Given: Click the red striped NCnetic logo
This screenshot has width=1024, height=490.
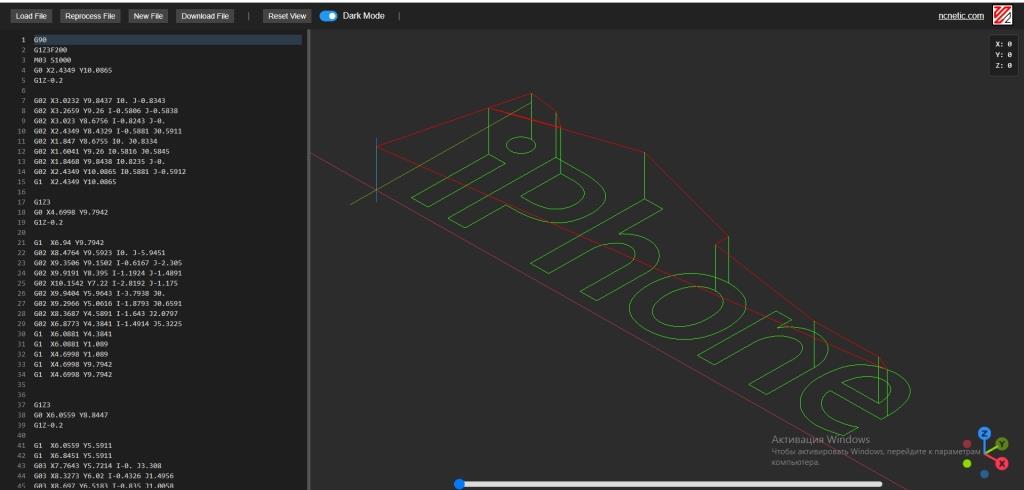Looking at the screenshot, I should 1001,15.
